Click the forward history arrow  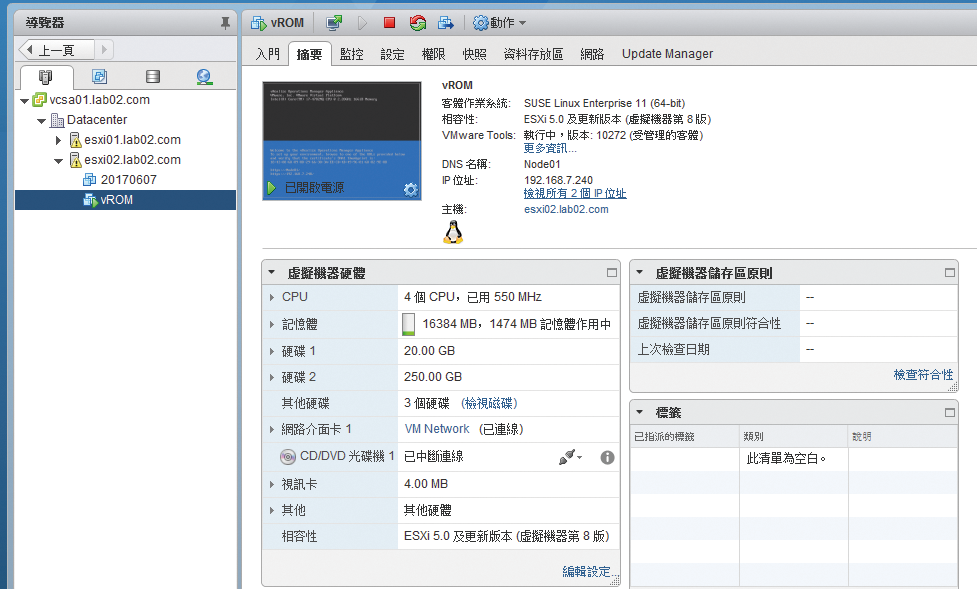point(104,49)
